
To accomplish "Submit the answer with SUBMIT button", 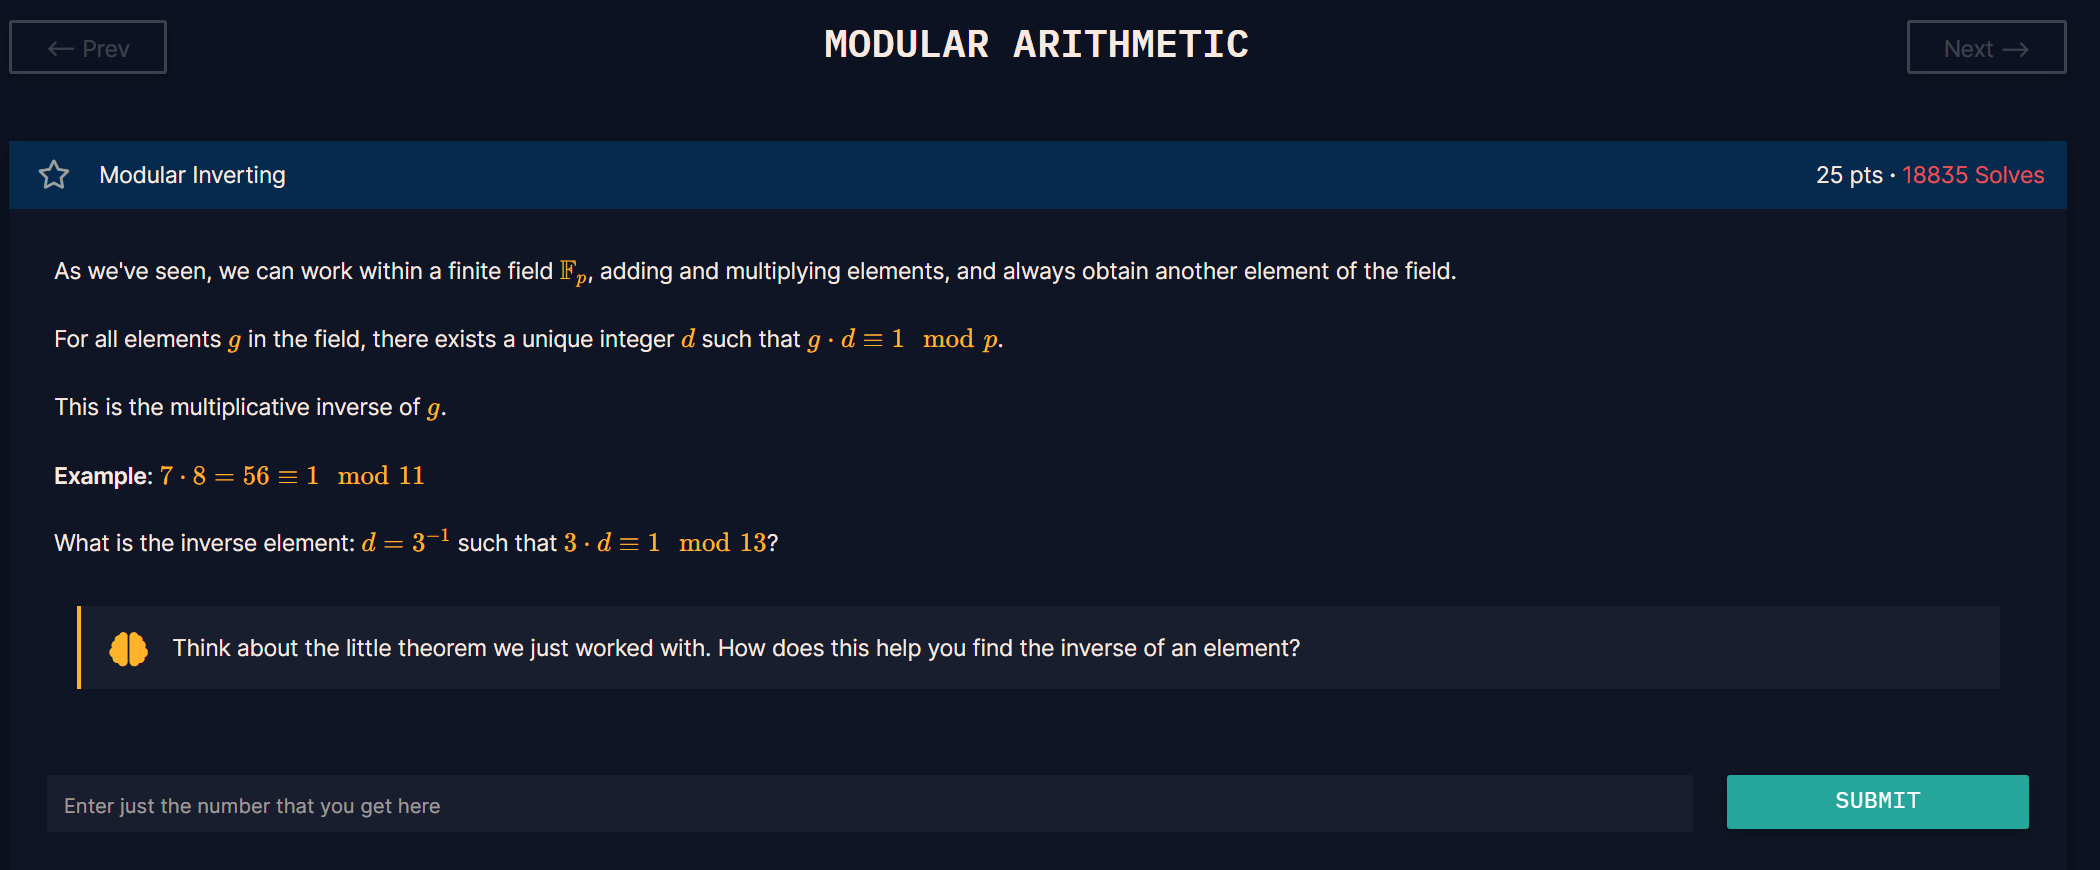I will click(x=1877, y=801).
